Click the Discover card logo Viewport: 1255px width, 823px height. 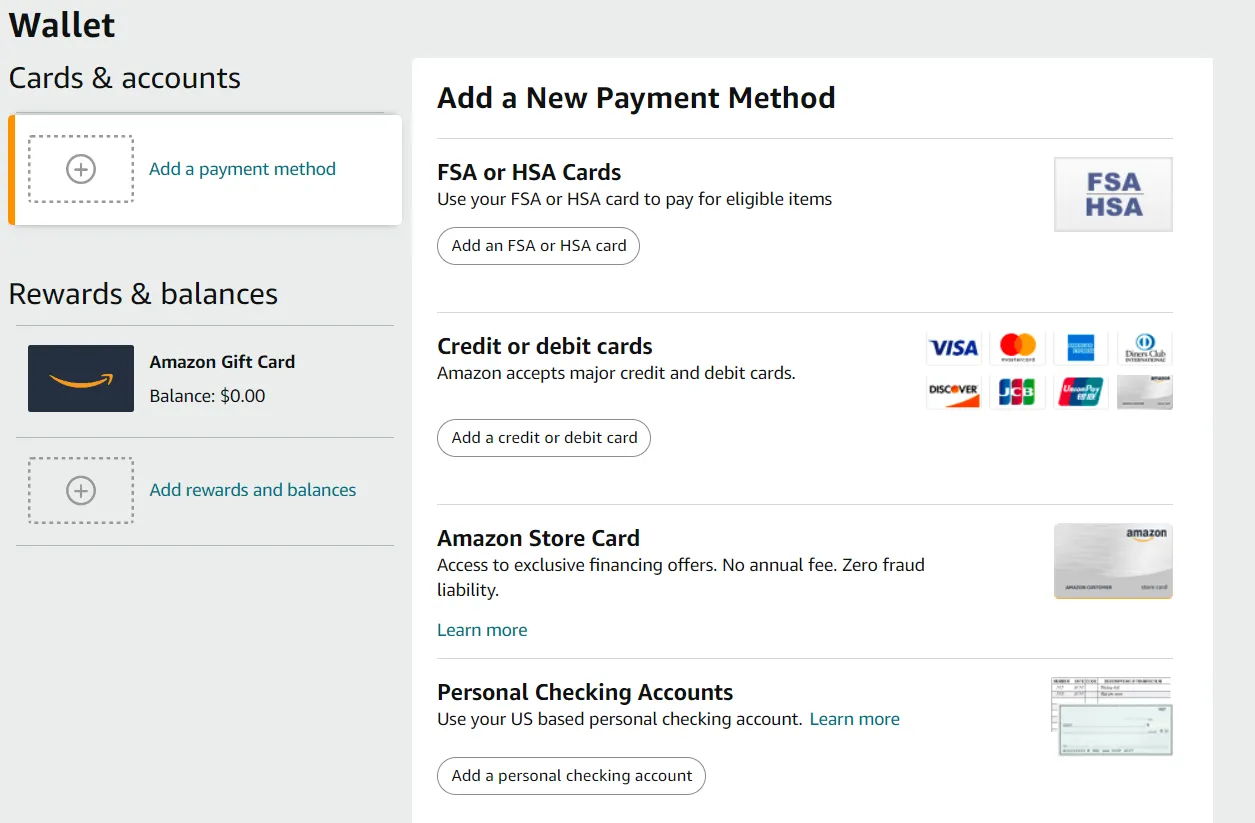pyautogui.click(x=954, y=392)
